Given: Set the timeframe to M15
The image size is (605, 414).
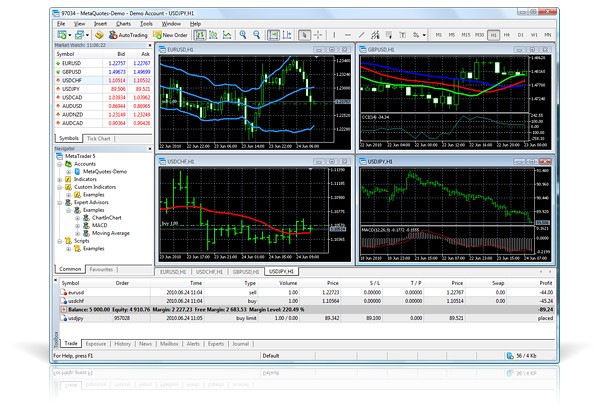Looking at the screenshot, I should 466,35.
